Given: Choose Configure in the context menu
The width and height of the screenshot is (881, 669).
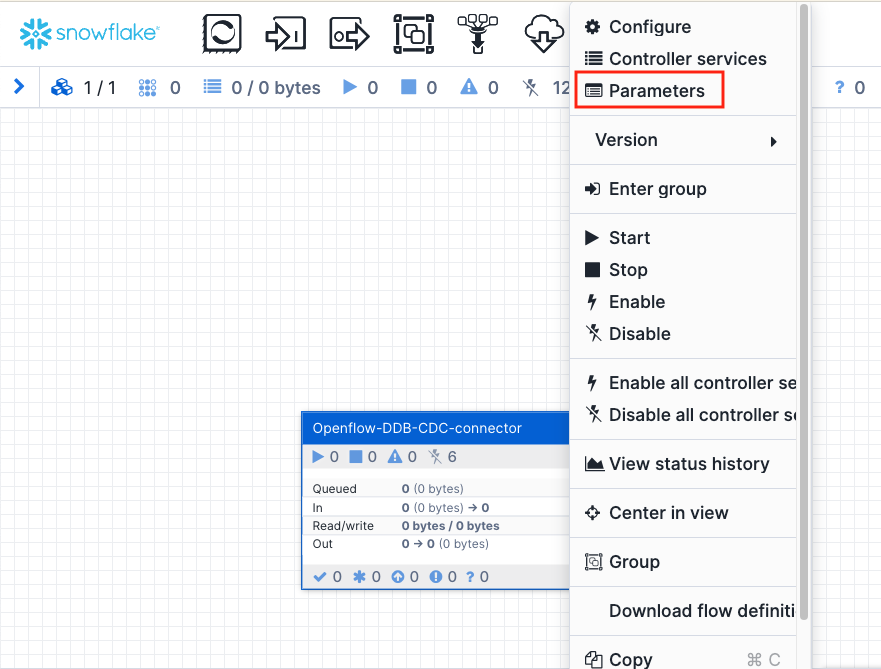Looking at the screenshot, I should 649,27.
